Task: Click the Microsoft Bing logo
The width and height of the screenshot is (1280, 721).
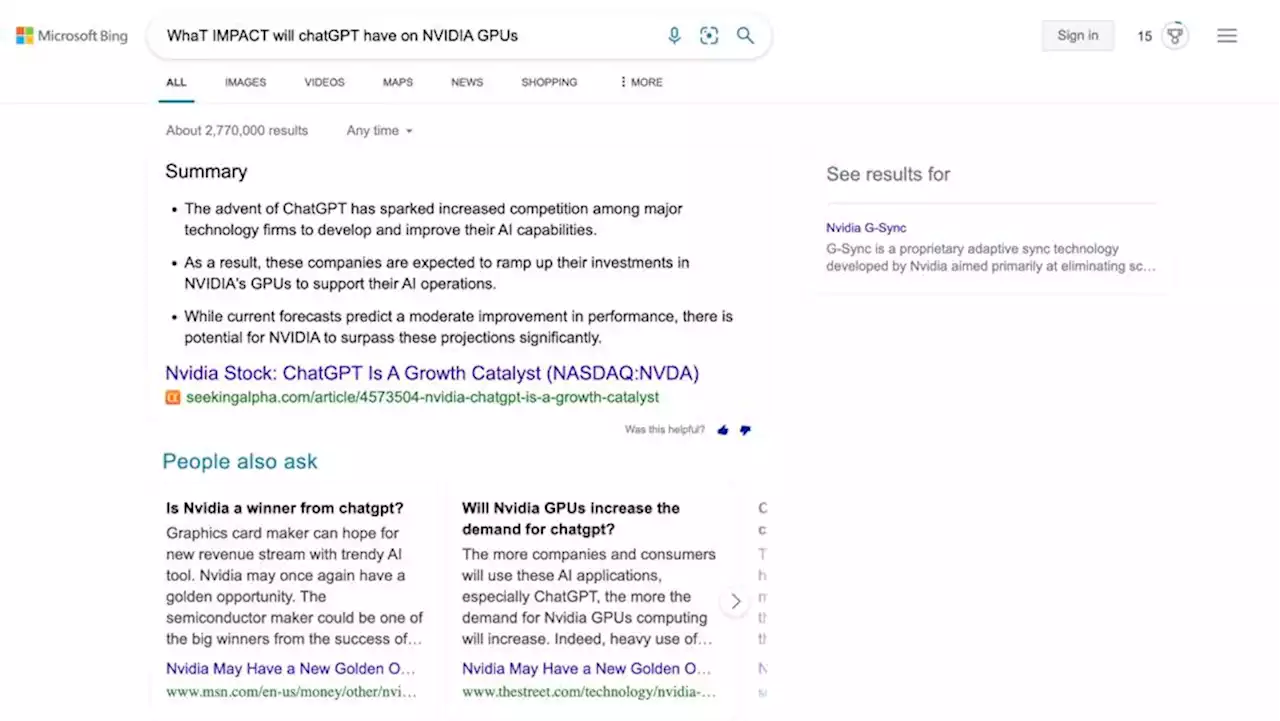Action: 72,36
